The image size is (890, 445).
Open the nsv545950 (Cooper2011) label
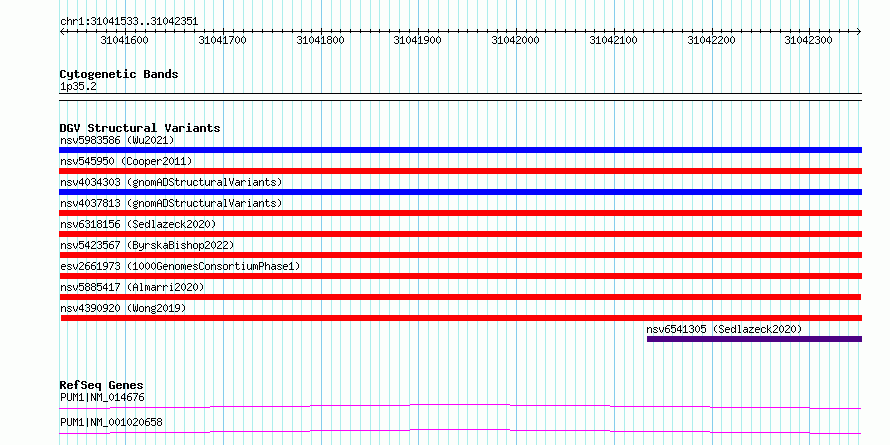[126, 161]
